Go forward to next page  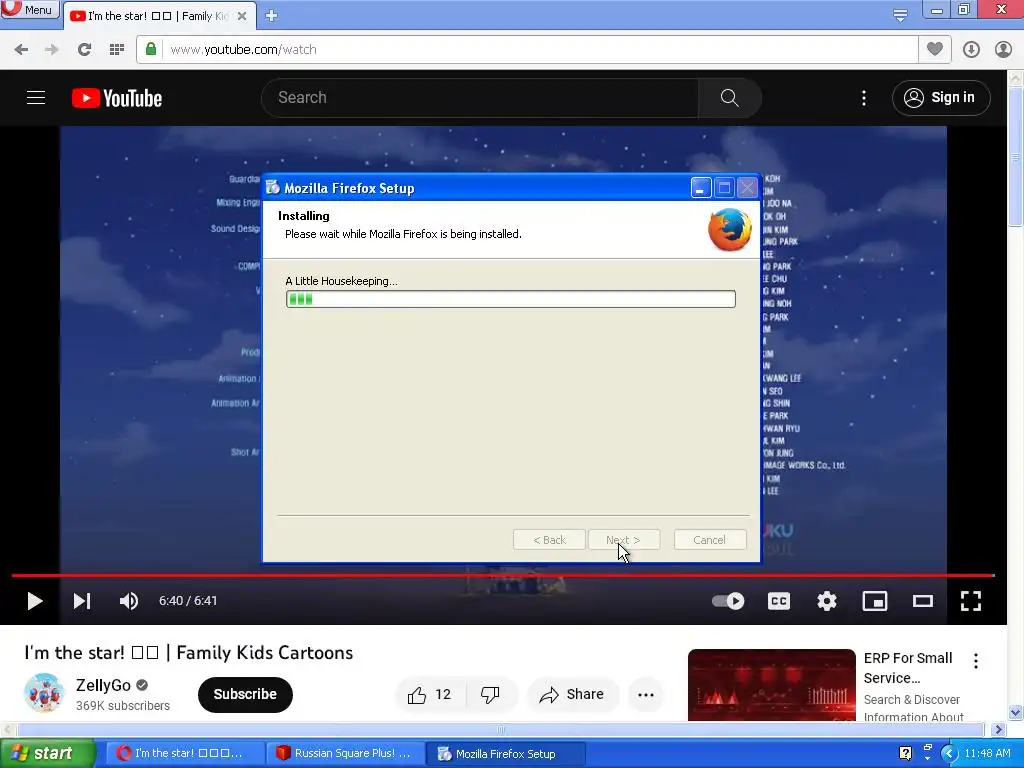pyautogui.click(x=52, y=50)
